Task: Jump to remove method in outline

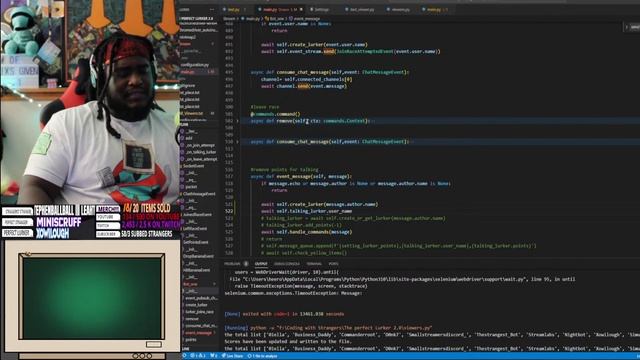Action: 192,318
